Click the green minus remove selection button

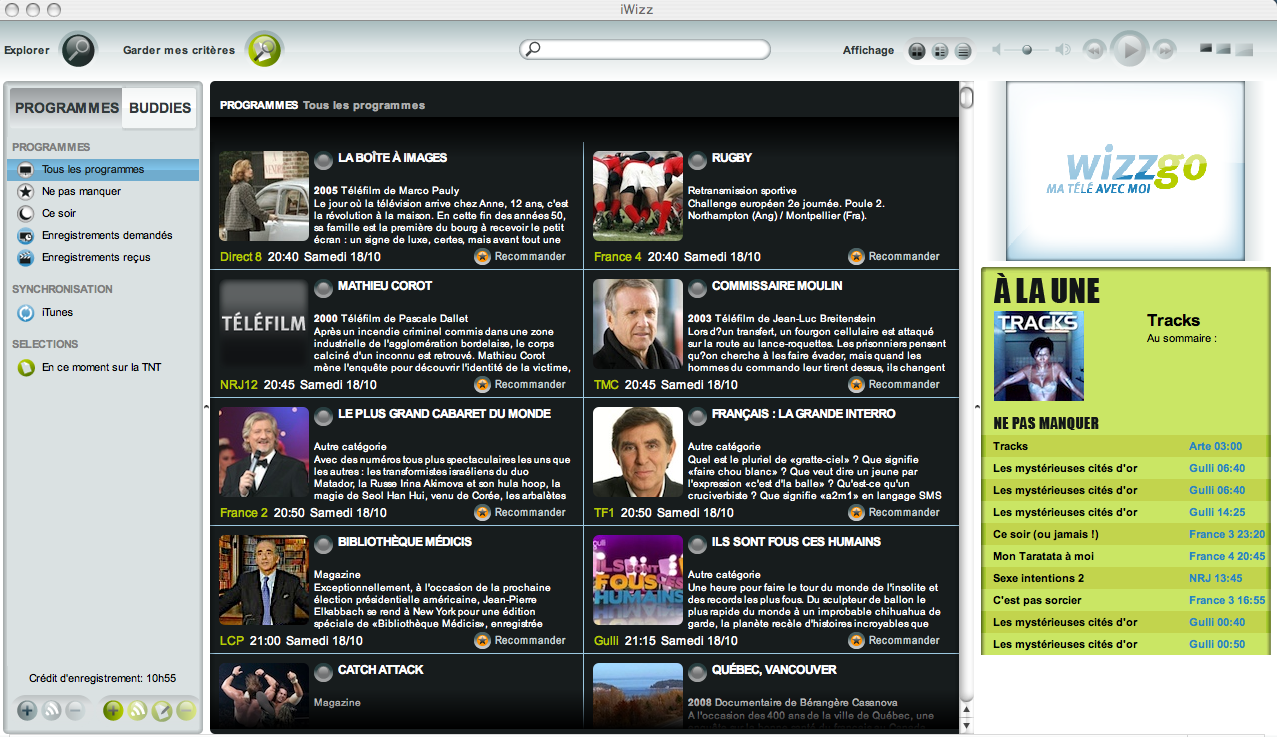(x=186, y=711)
